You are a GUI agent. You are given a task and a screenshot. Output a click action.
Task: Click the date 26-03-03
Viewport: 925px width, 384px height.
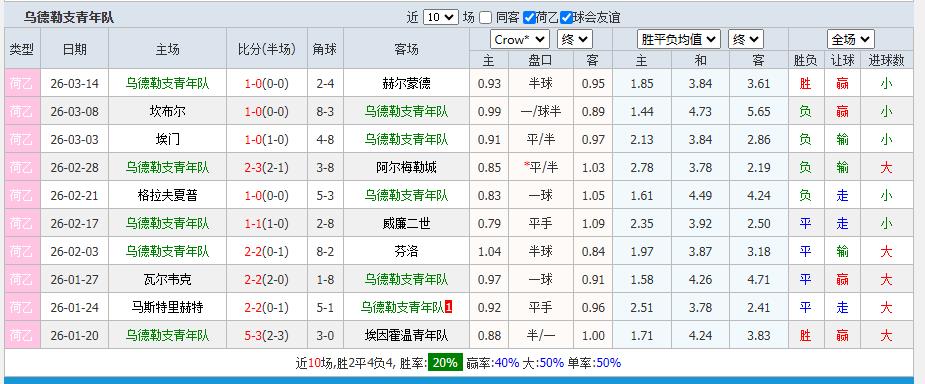[74, 140]
